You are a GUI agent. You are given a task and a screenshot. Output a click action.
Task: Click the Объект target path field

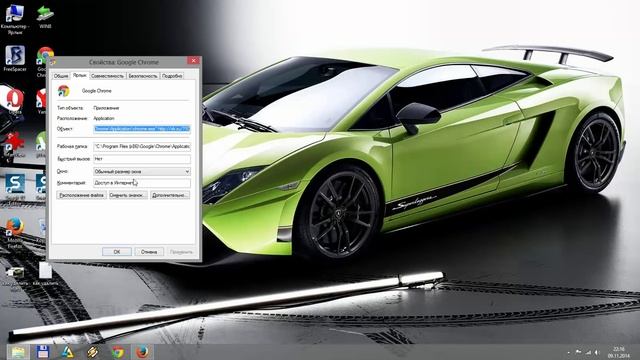coord(142,129)
